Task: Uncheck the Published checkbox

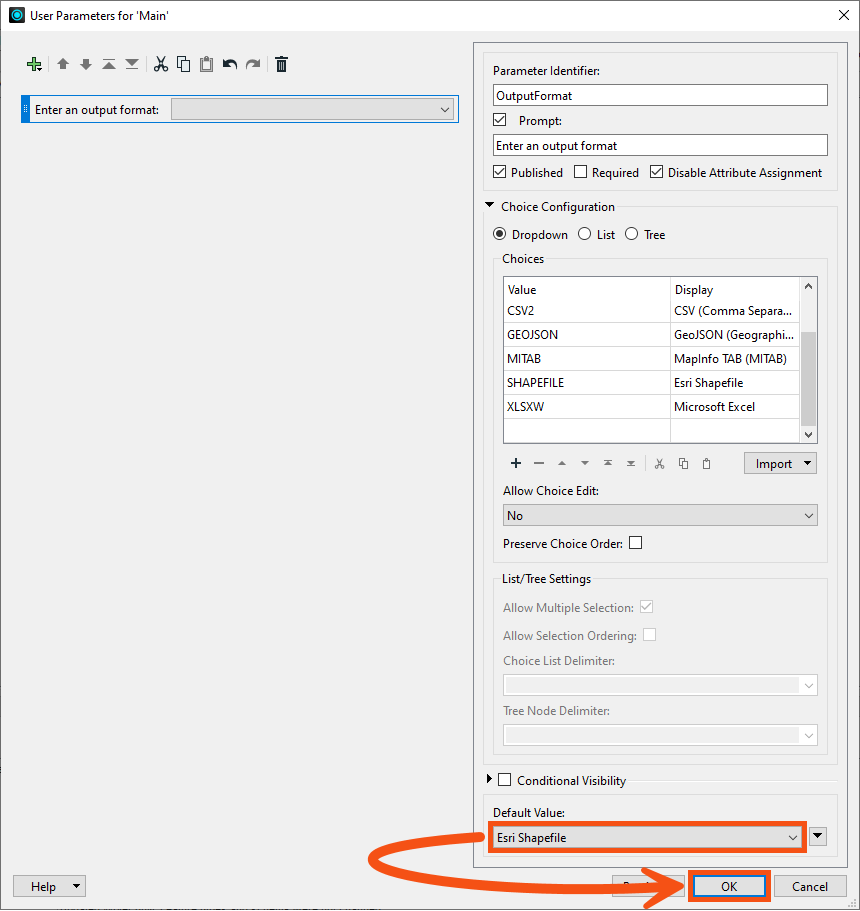Action: tap(499, 172)
